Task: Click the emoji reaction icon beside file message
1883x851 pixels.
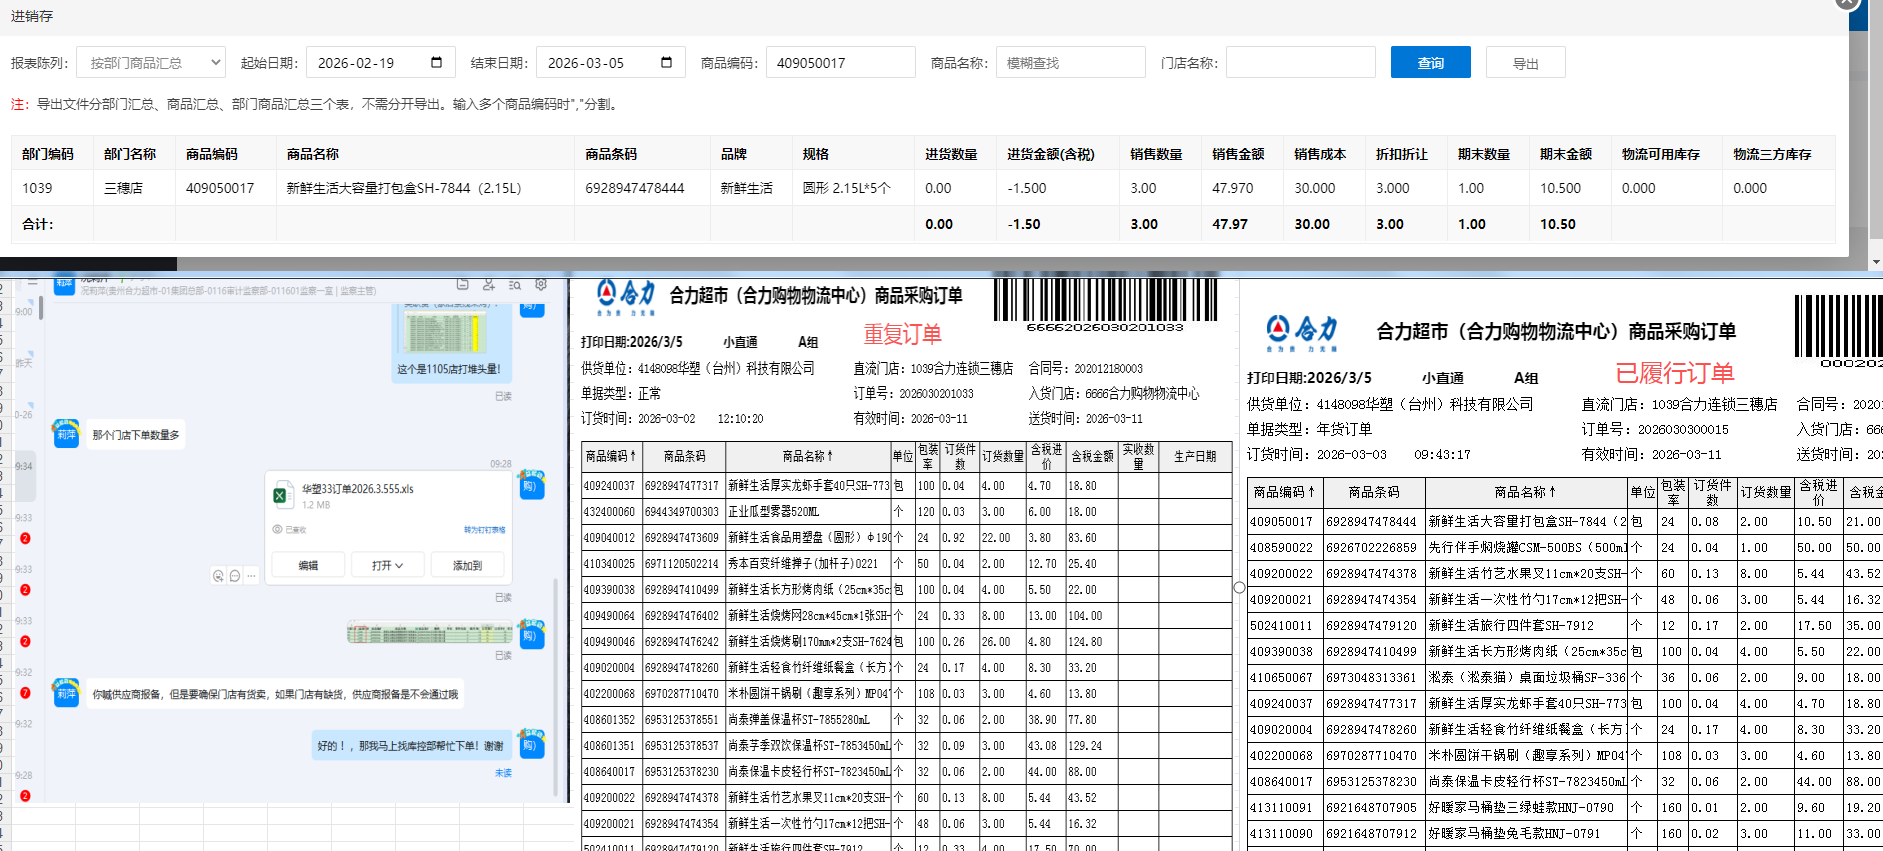Action: coord(218,576)
